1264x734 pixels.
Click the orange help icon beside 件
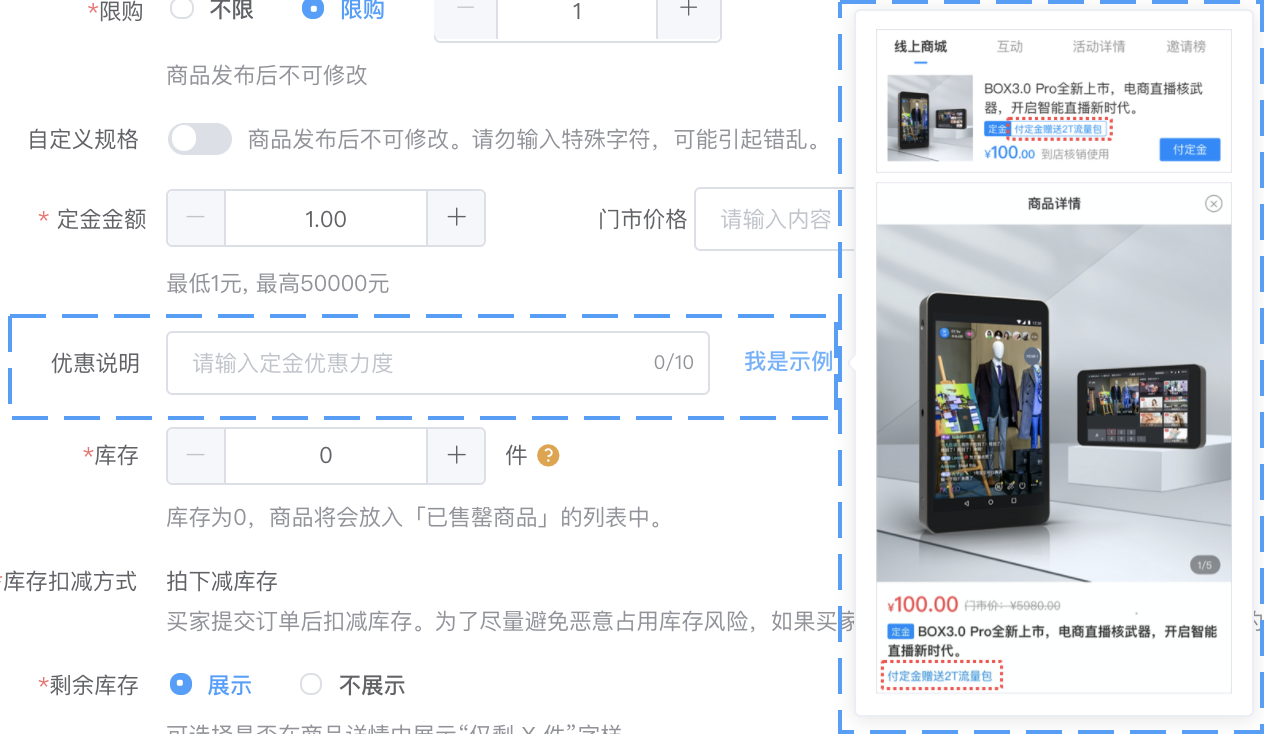[x=548, y=456]
